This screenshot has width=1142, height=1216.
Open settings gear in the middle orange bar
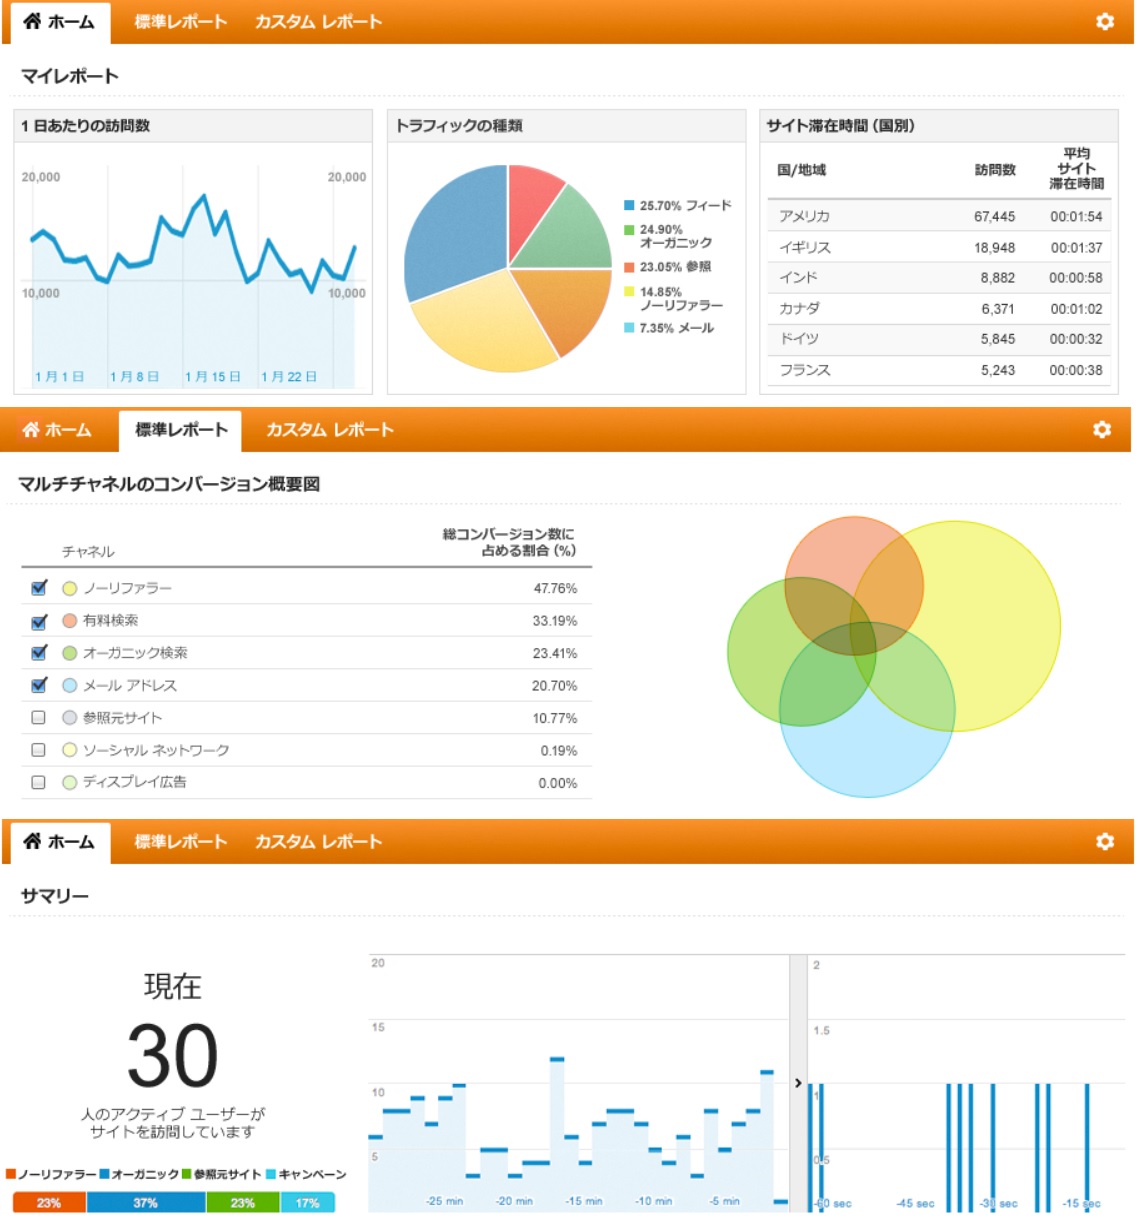(x=1101, y=429)
